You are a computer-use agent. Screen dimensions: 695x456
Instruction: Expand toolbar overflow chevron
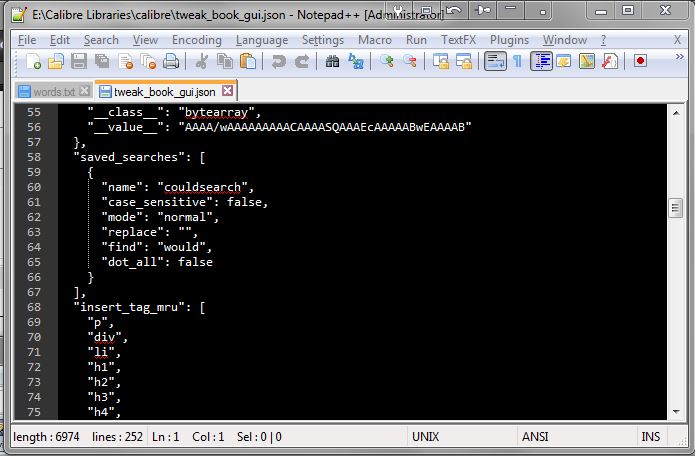pyautogui.click(x=679, y=57)
